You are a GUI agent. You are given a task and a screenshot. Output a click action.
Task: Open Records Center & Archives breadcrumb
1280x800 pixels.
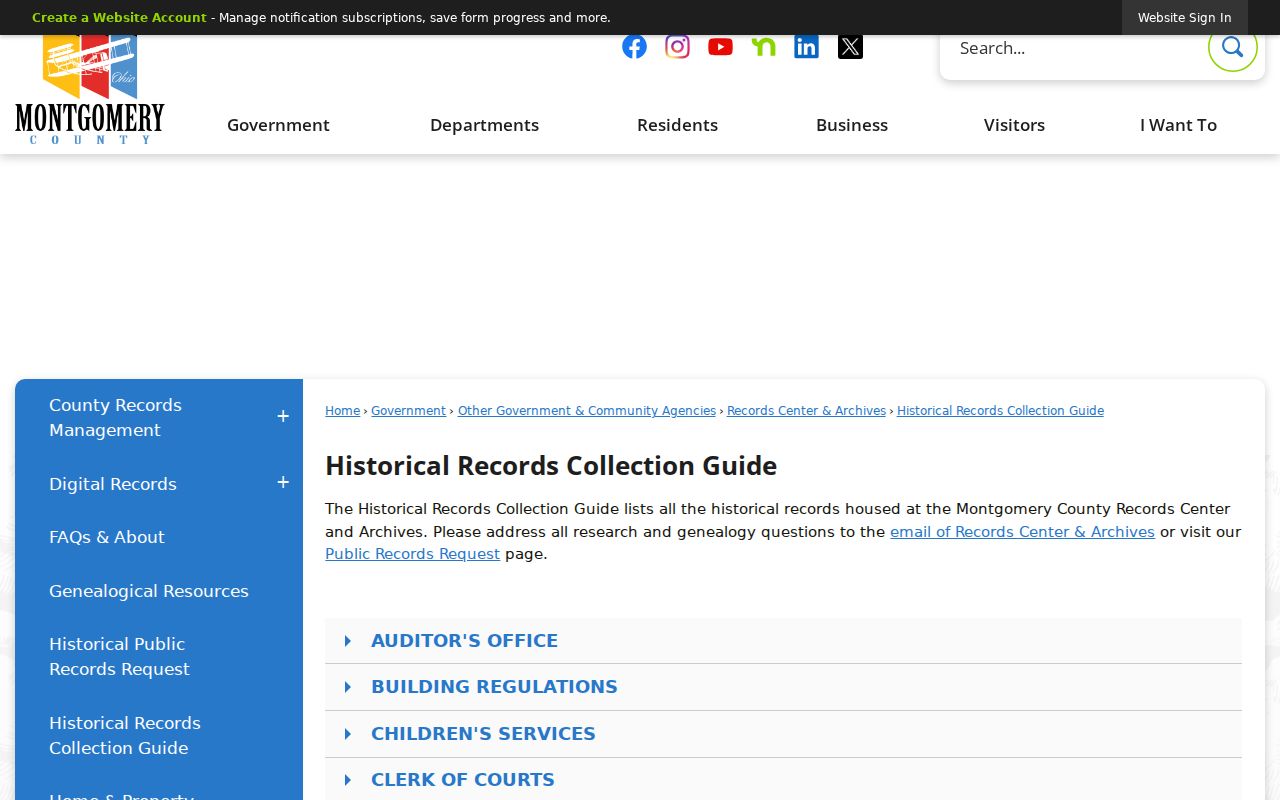click(x=806, y=411)
